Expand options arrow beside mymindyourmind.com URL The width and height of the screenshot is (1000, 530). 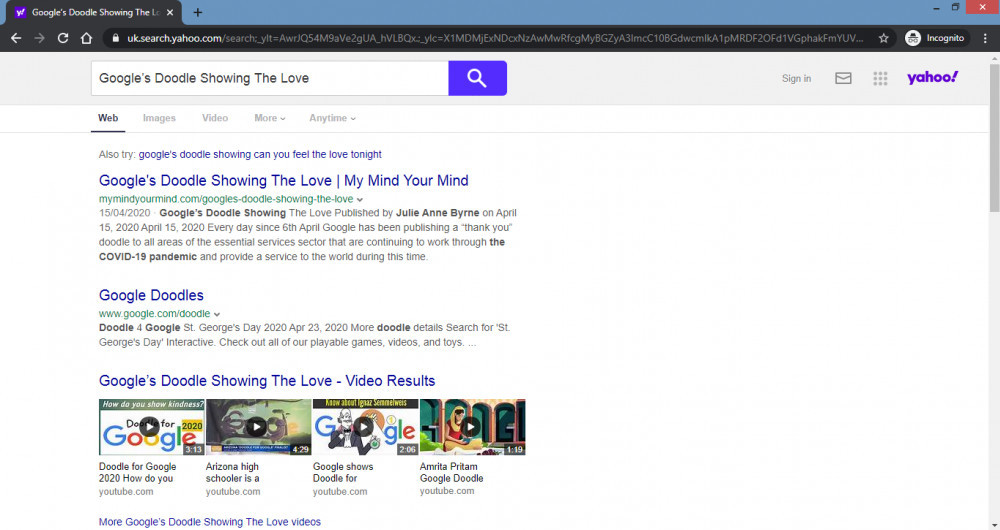coord(360,200)
